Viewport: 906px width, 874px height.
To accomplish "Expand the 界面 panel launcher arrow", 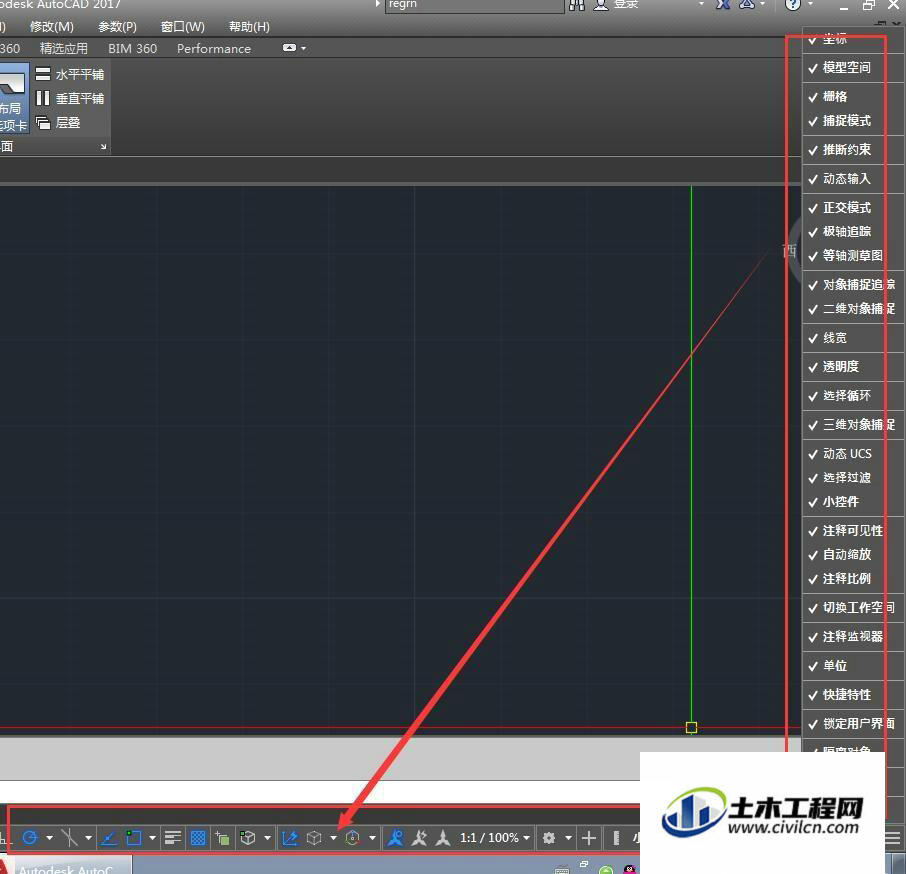I will pos(103,147).
